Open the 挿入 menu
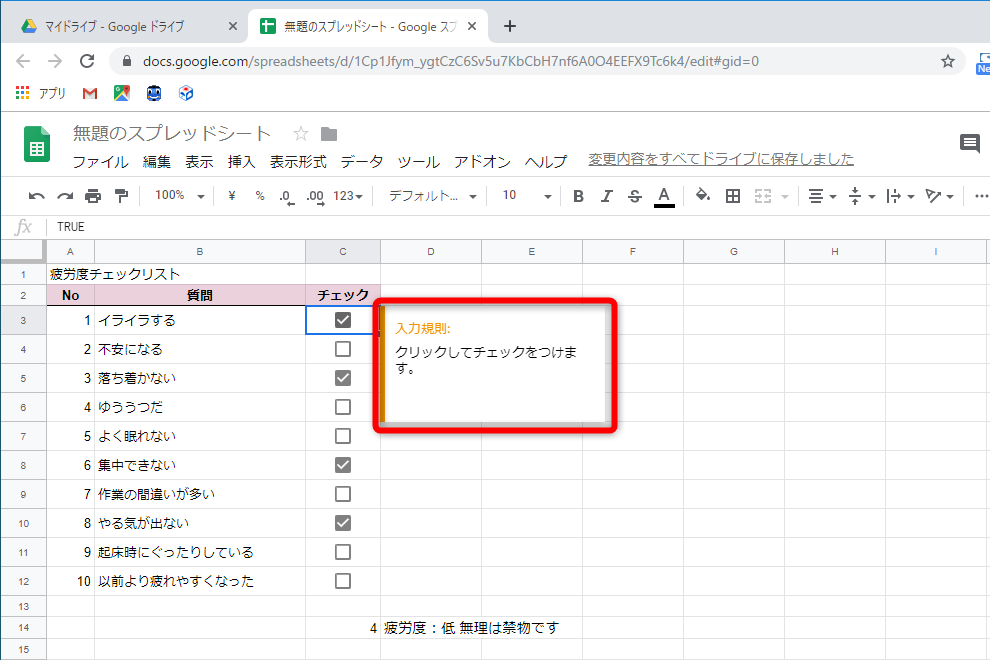This screenshot has width=990, height=660. 240,161
